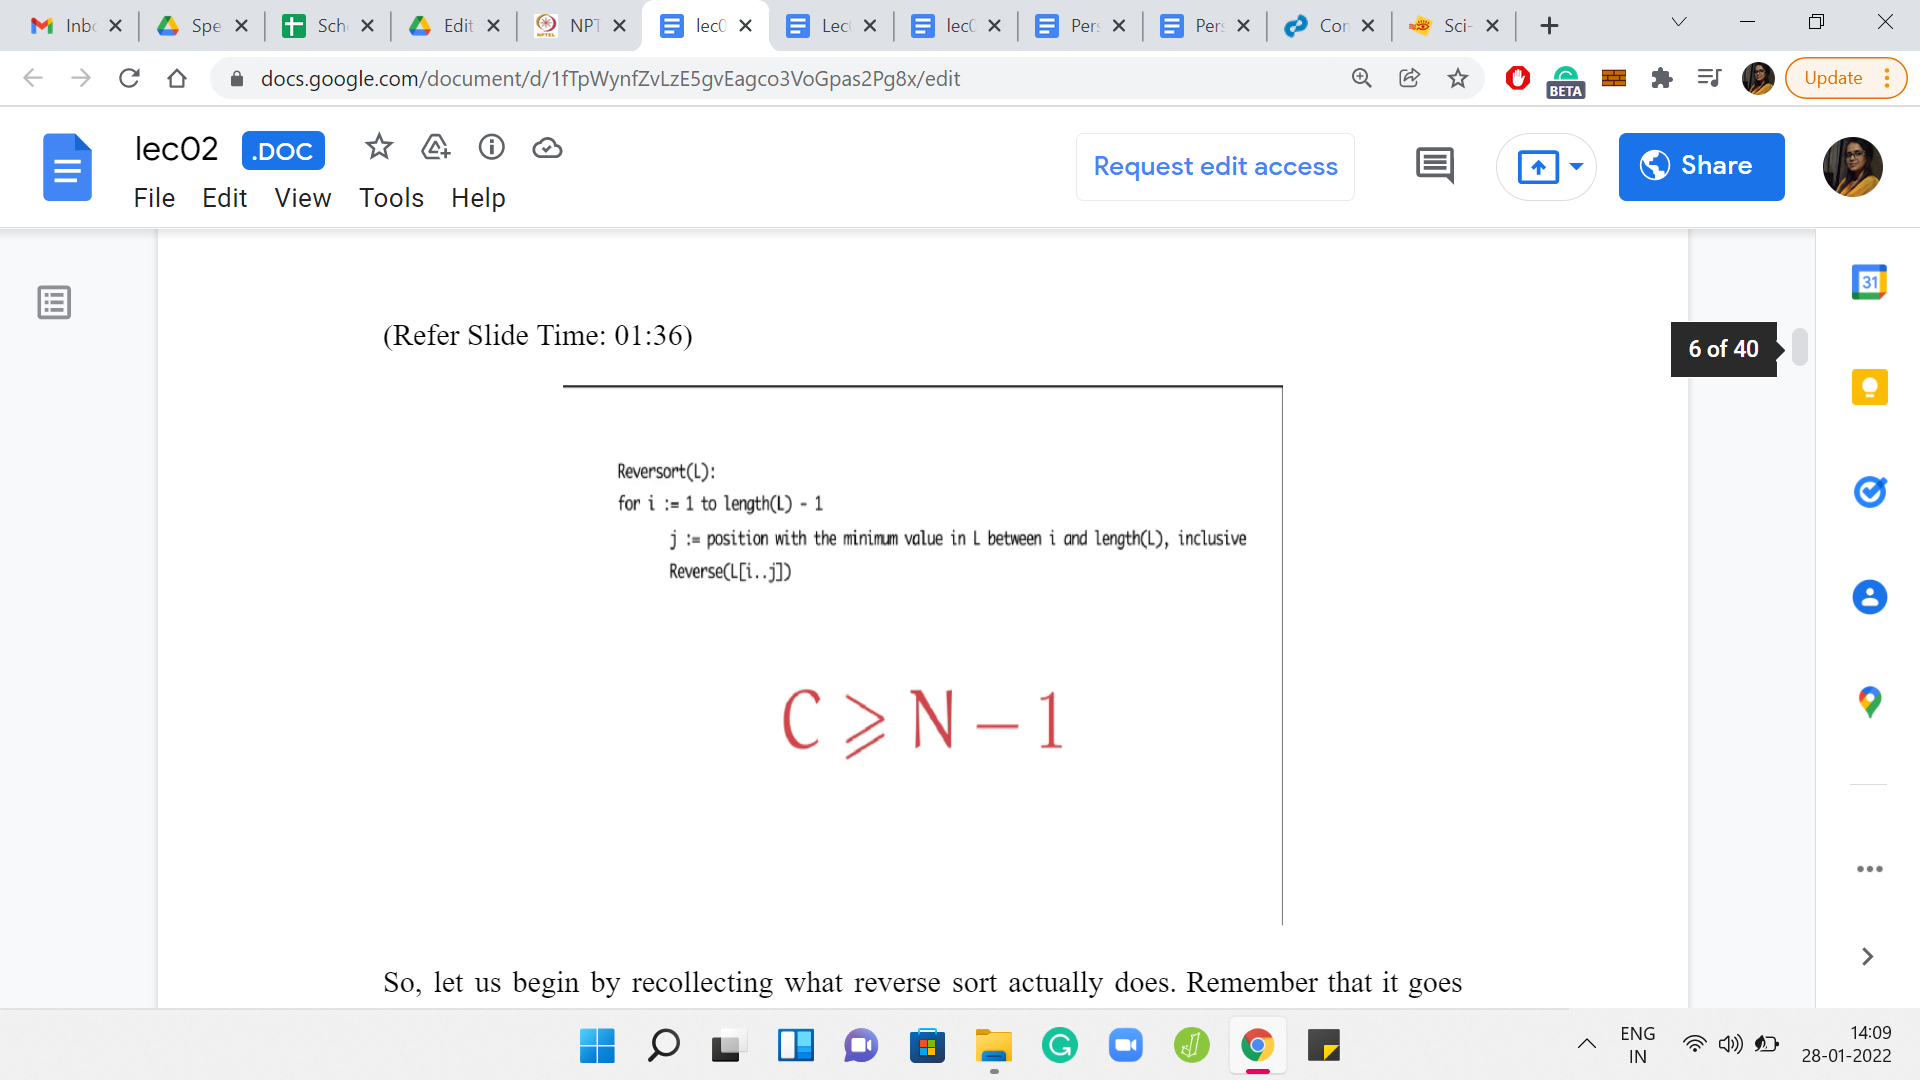Viewport: 1920px width, 1080px height.
Task: Bookmark this page with star icon
Action: 1458,78
